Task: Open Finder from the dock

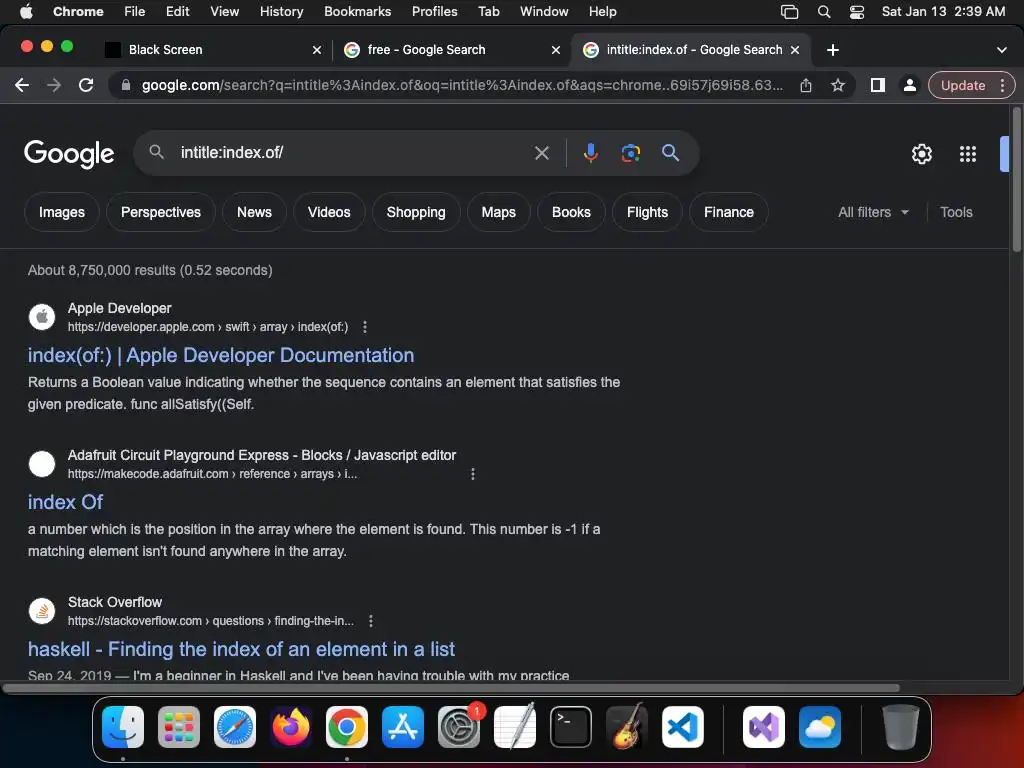Action: pyautogui.click(x=123, y=727)
